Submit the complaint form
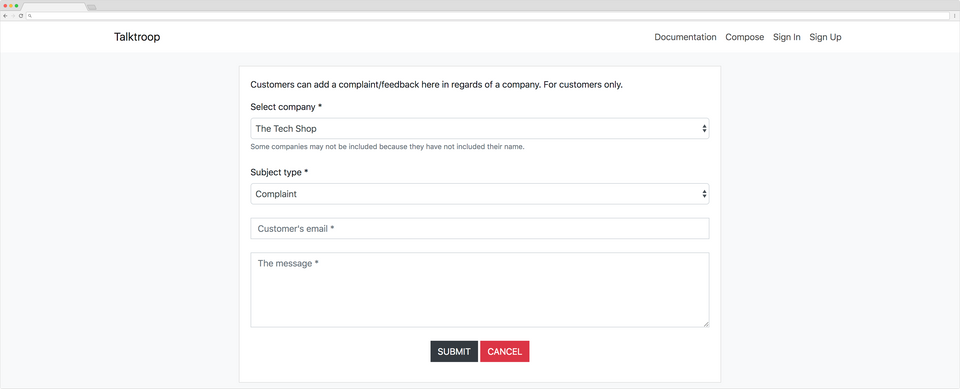Screen dimensions: 960x389 pos(454,352)
